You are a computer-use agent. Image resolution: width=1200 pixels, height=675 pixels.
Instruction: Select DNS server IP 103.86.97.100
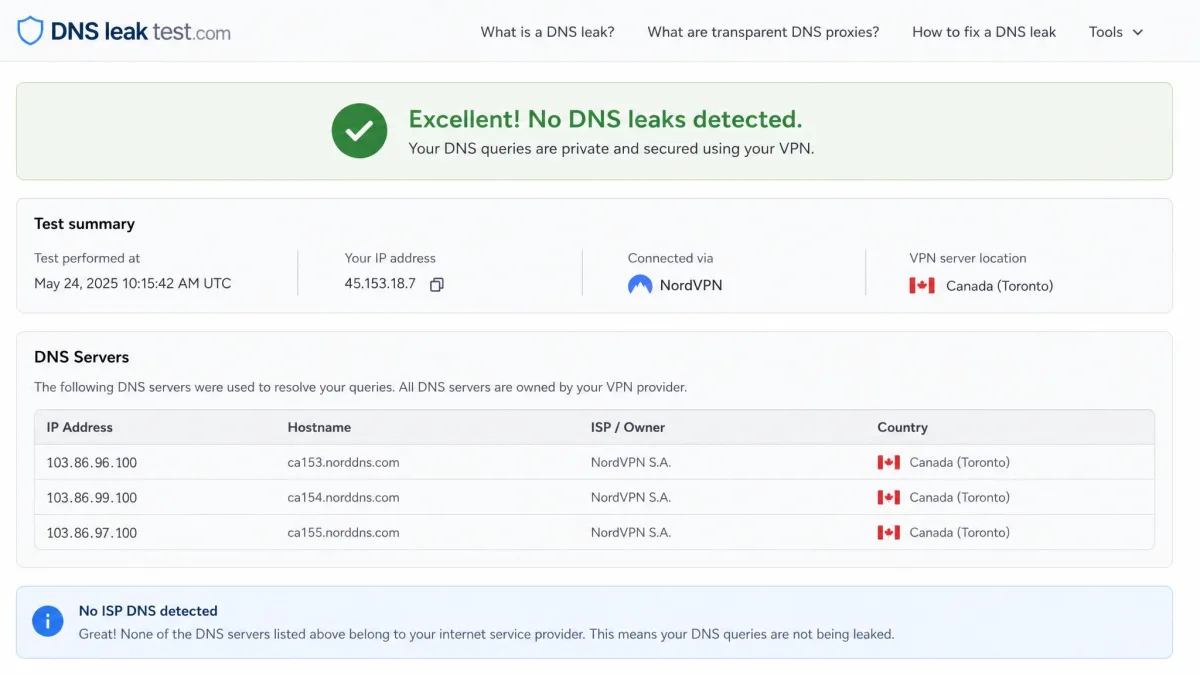click(92, 533)
